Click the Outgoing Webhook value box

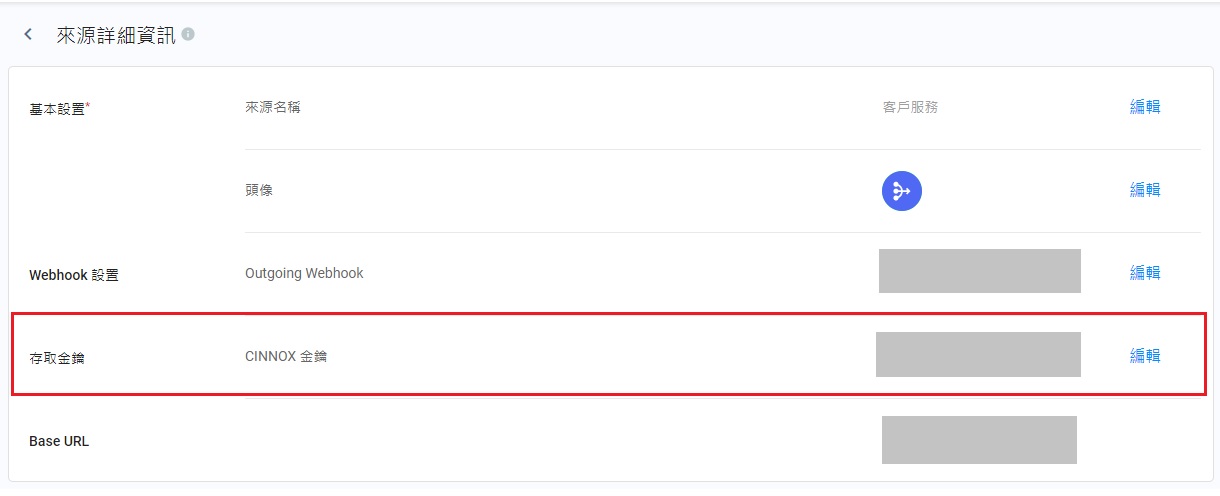pos(979,271)
